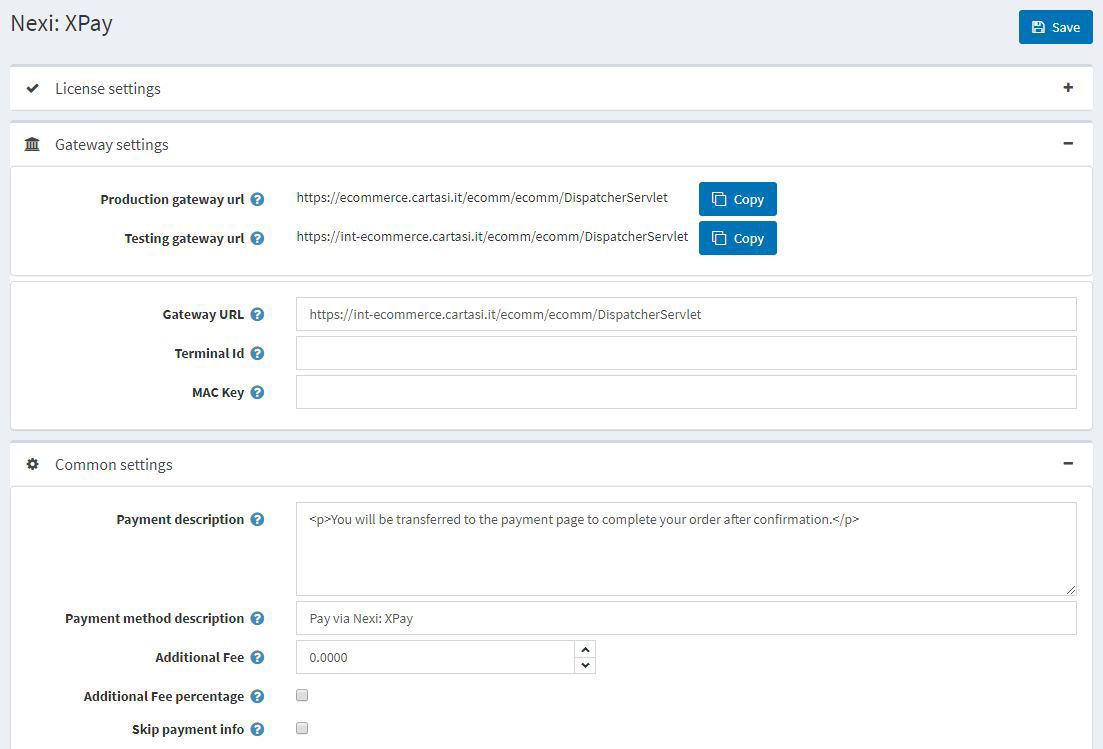Click the Skip payment info label
This screenshot has width=1103, height=749.
point(188,729)
